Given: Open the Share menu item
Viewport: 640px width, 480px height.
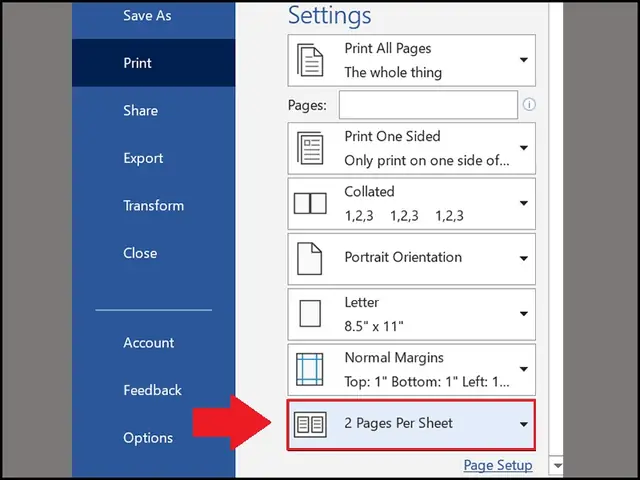Looking at the screenshot, I should tap(140, 111).
